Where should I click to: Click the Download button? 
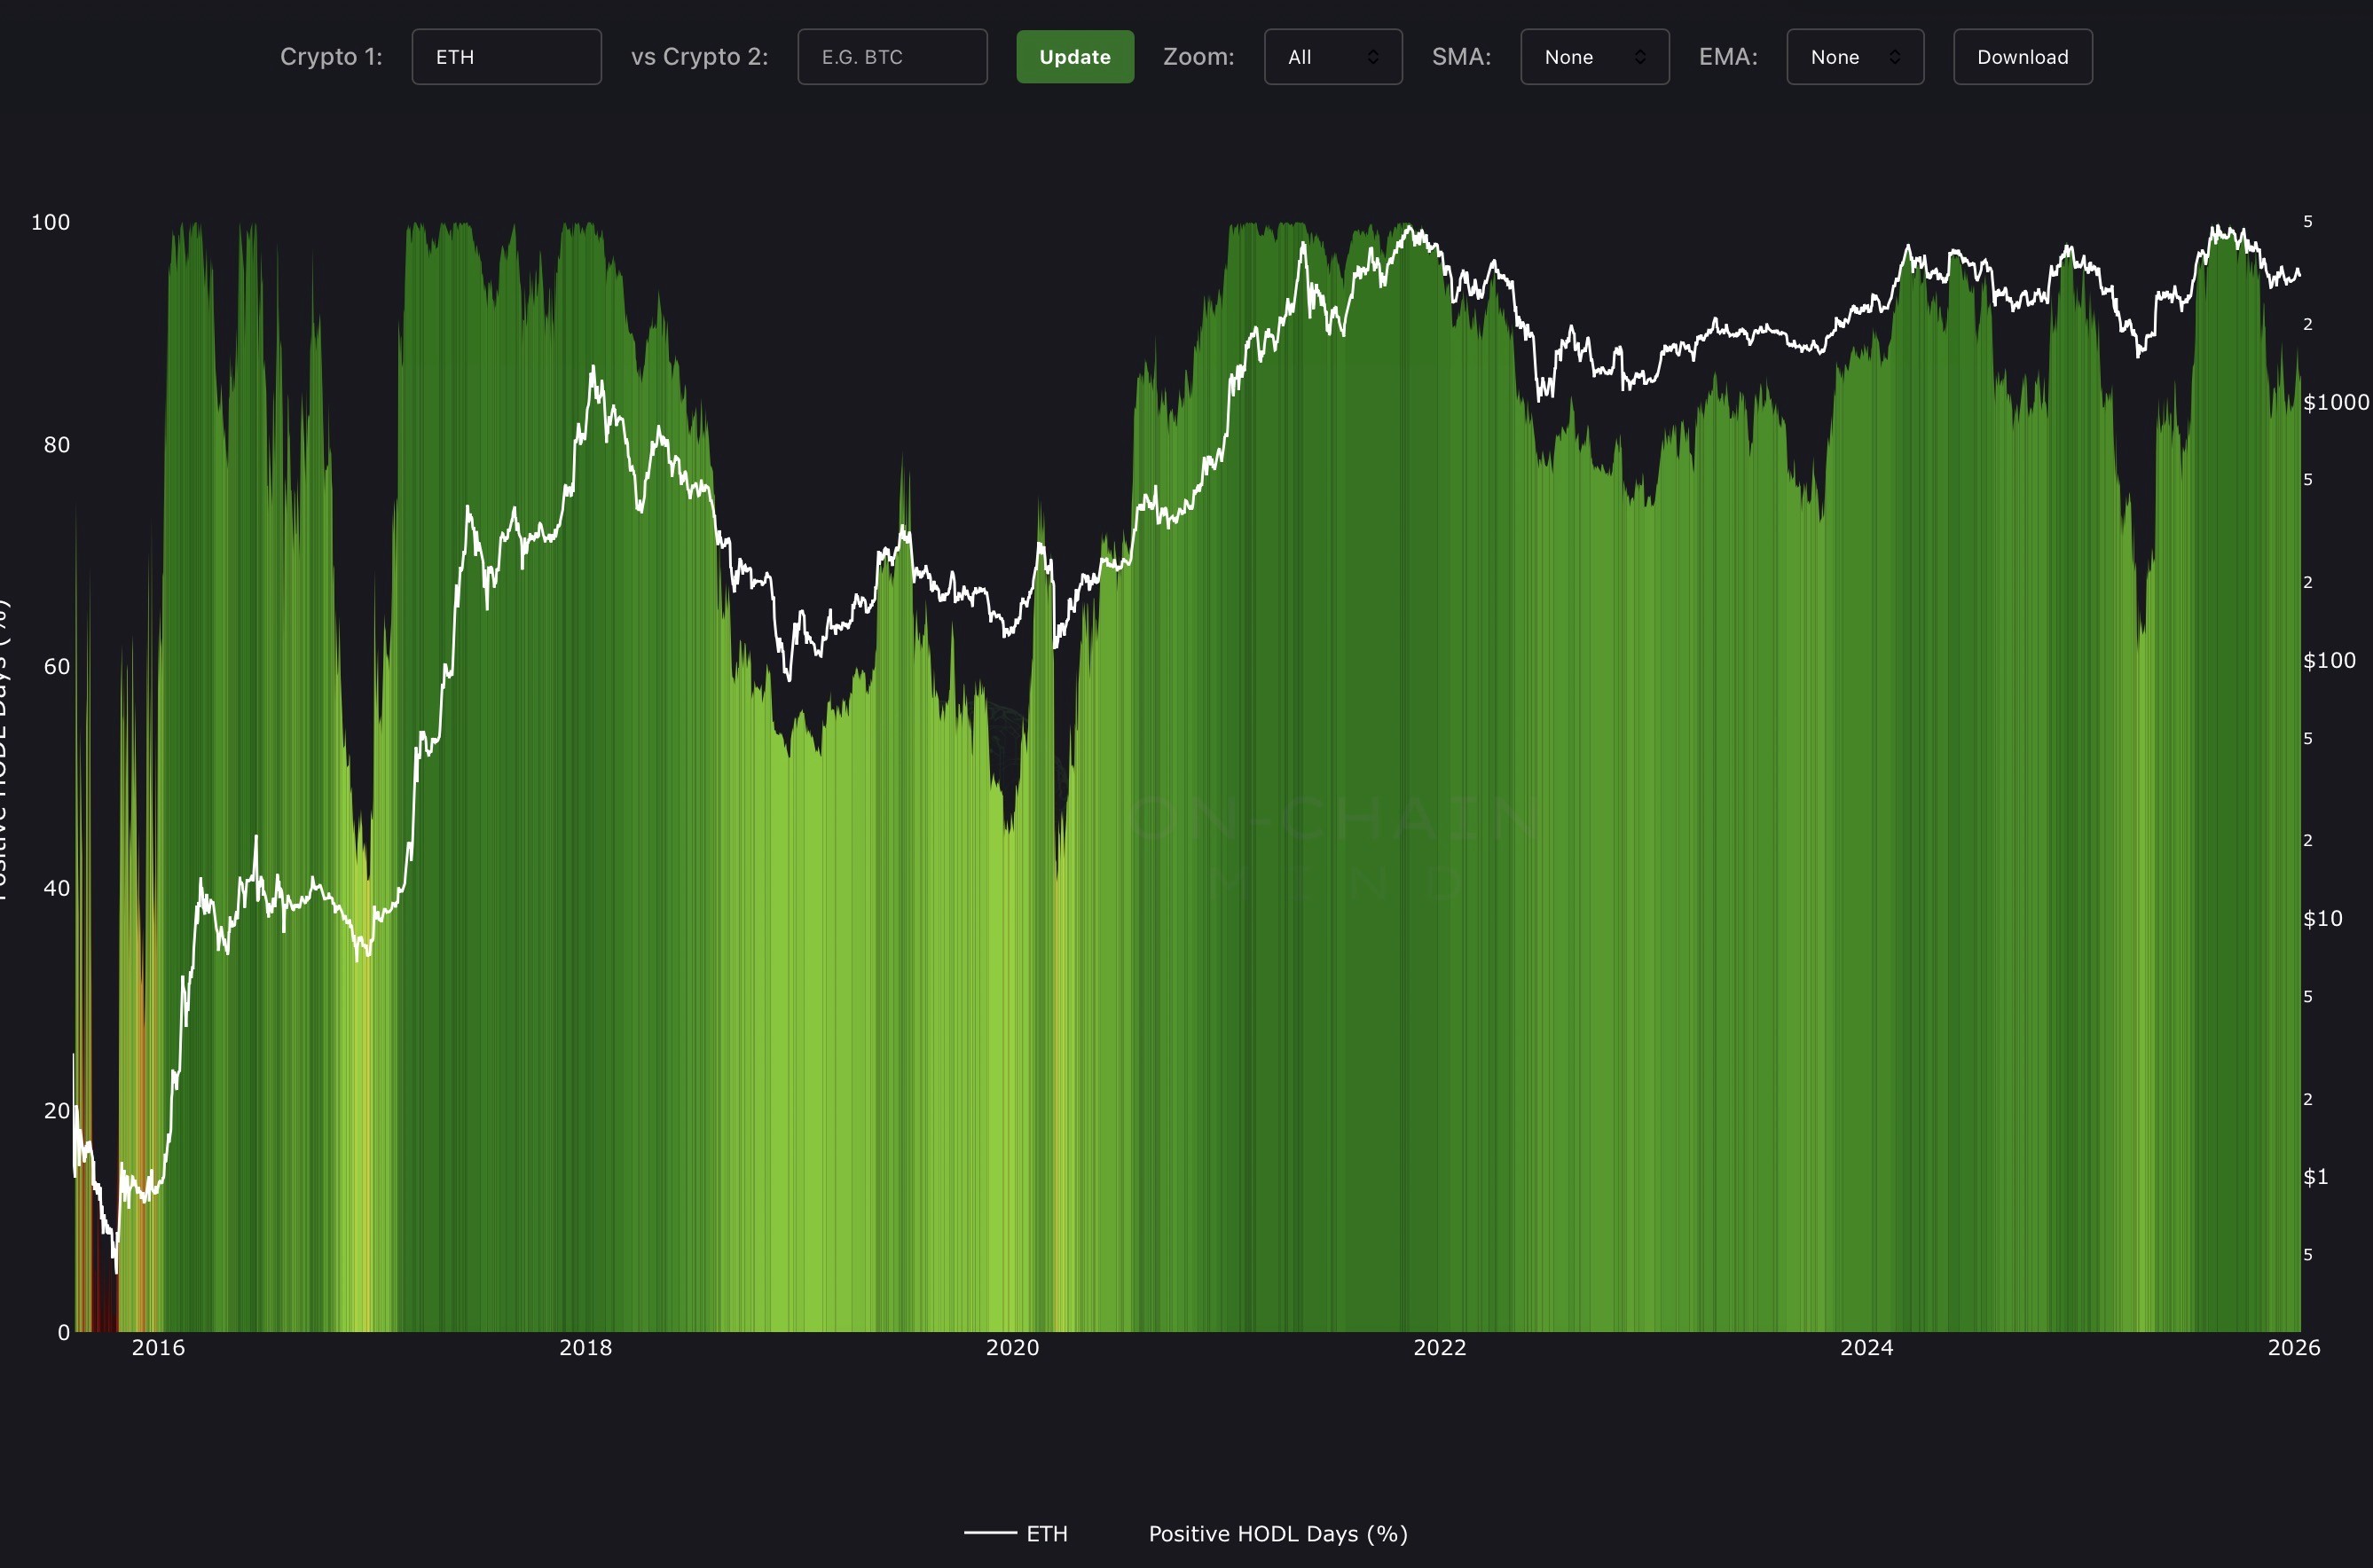[2022, 57]
